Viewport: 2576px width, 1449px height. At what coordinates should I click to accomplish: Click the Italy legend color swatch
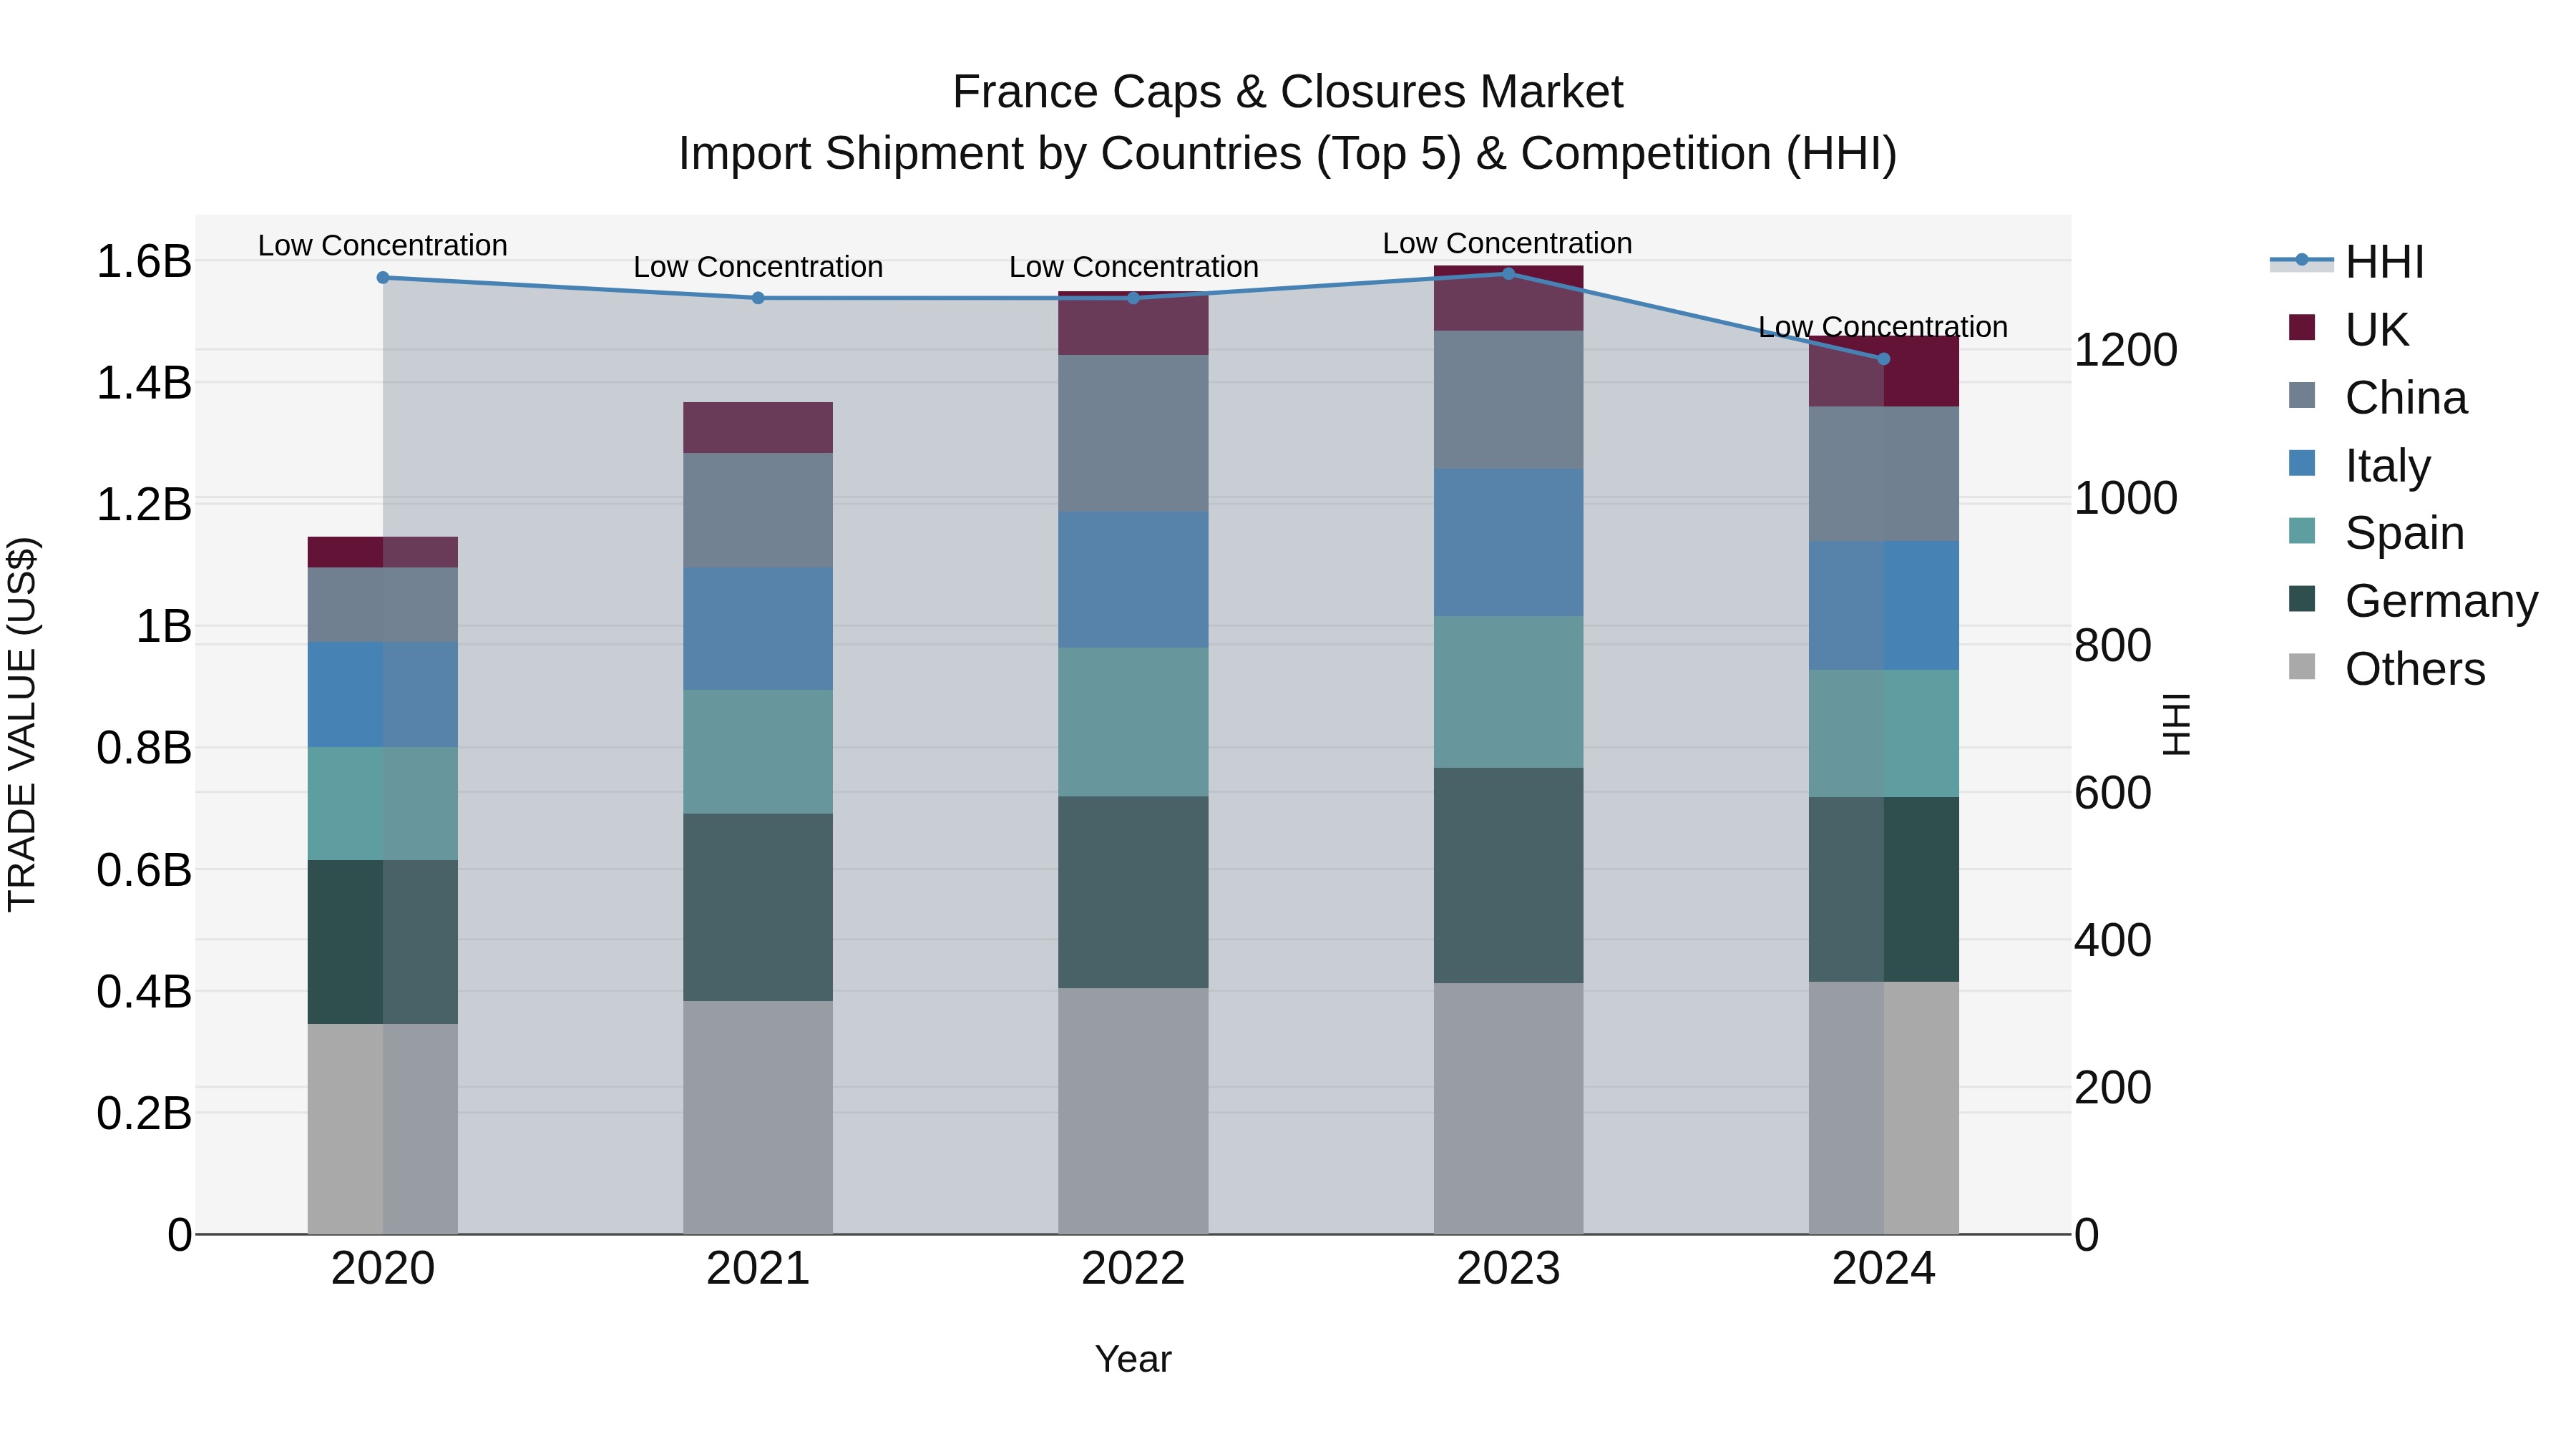click(2302, 463)
